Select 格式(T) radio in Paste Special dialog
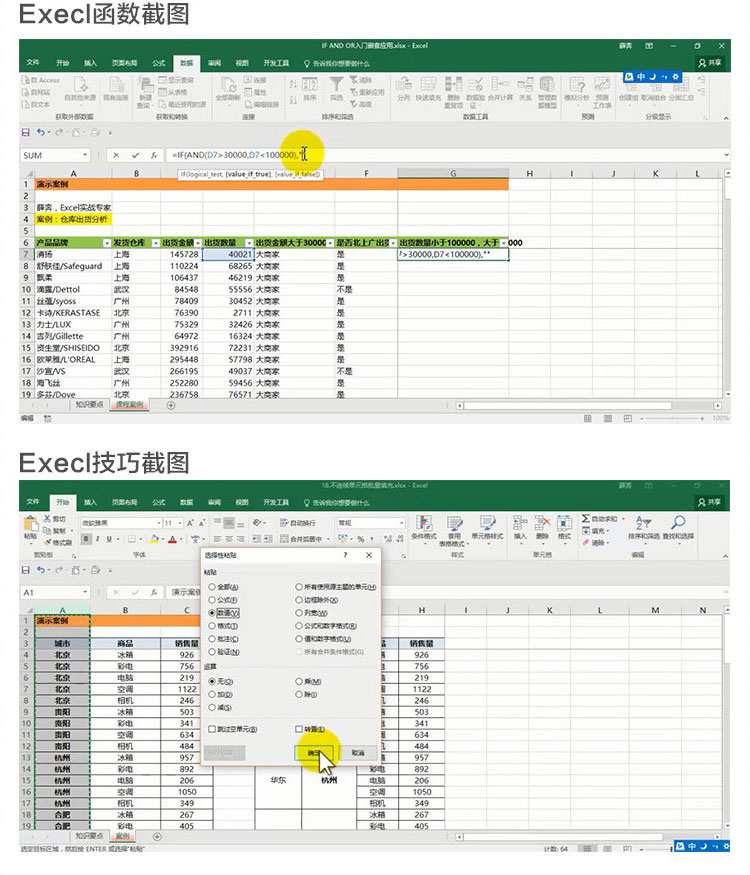The height and width of the screenshot is (875, 750). pos(212,626)
